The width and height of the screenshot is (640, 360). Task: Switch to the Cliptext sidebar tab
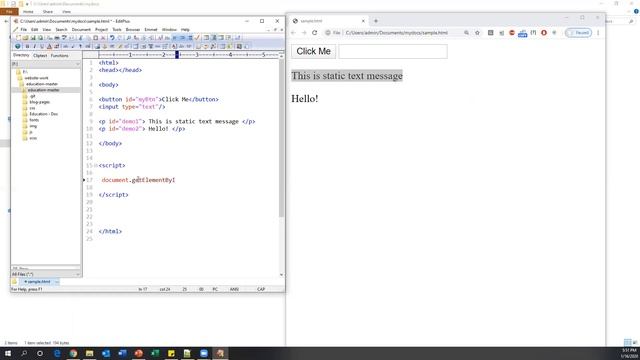(x=40, y=56)
